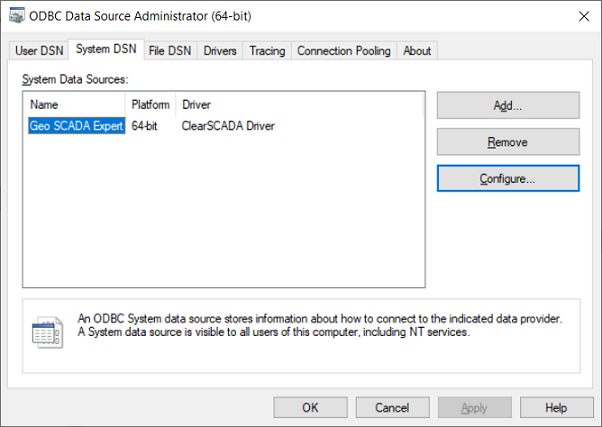Select the Geo SCADA Expert data source
The height and width of the screenshot is (427, 602).
click(x=77, y=127)
